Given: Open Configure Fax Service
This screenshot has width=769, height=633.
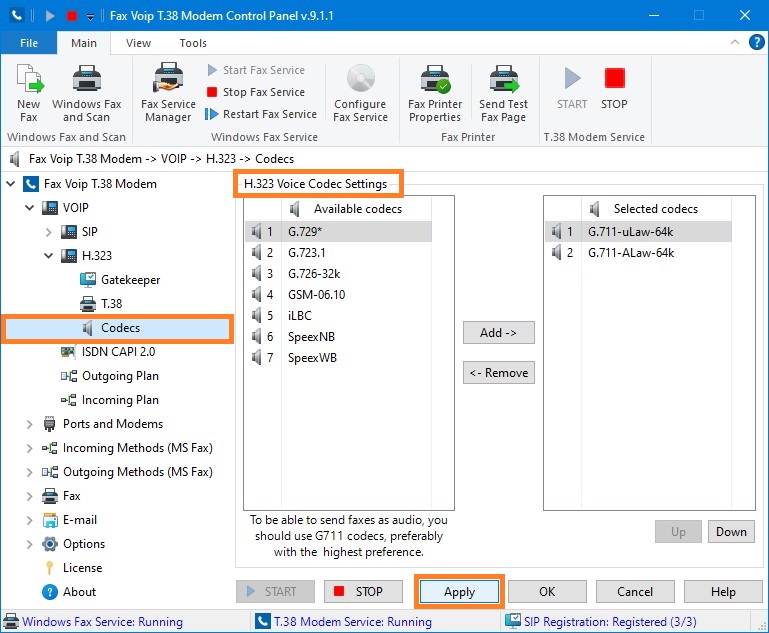Looking at the screenshot, I should [x=360, y=93].
